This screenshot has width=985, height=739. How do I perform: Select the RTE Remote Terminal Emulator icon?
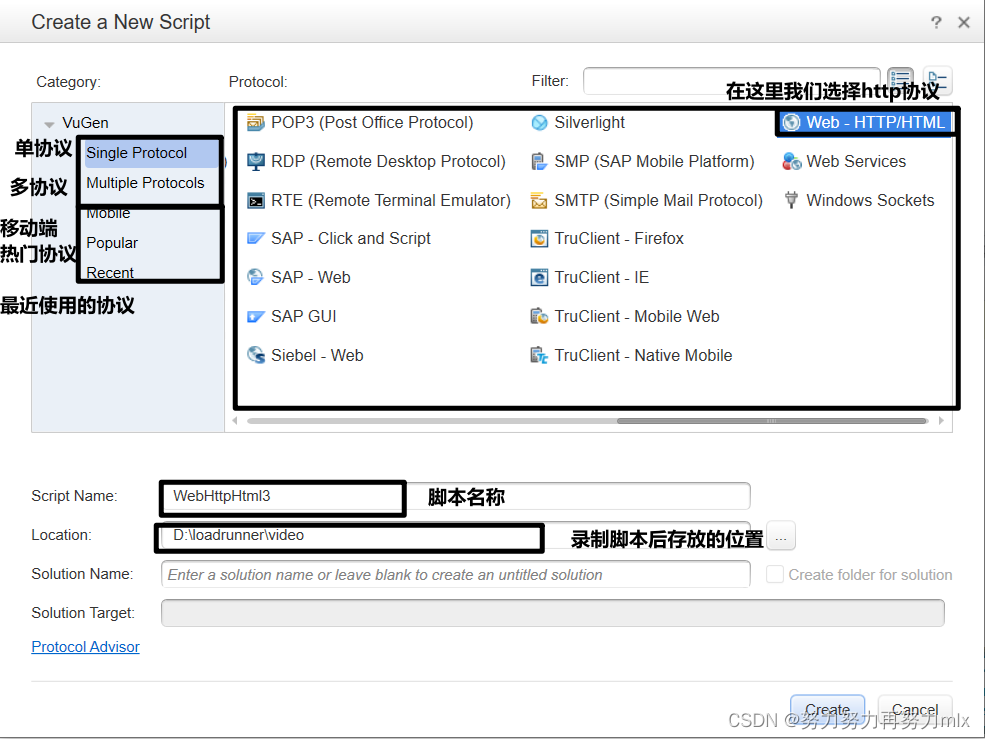coord(256,200)
